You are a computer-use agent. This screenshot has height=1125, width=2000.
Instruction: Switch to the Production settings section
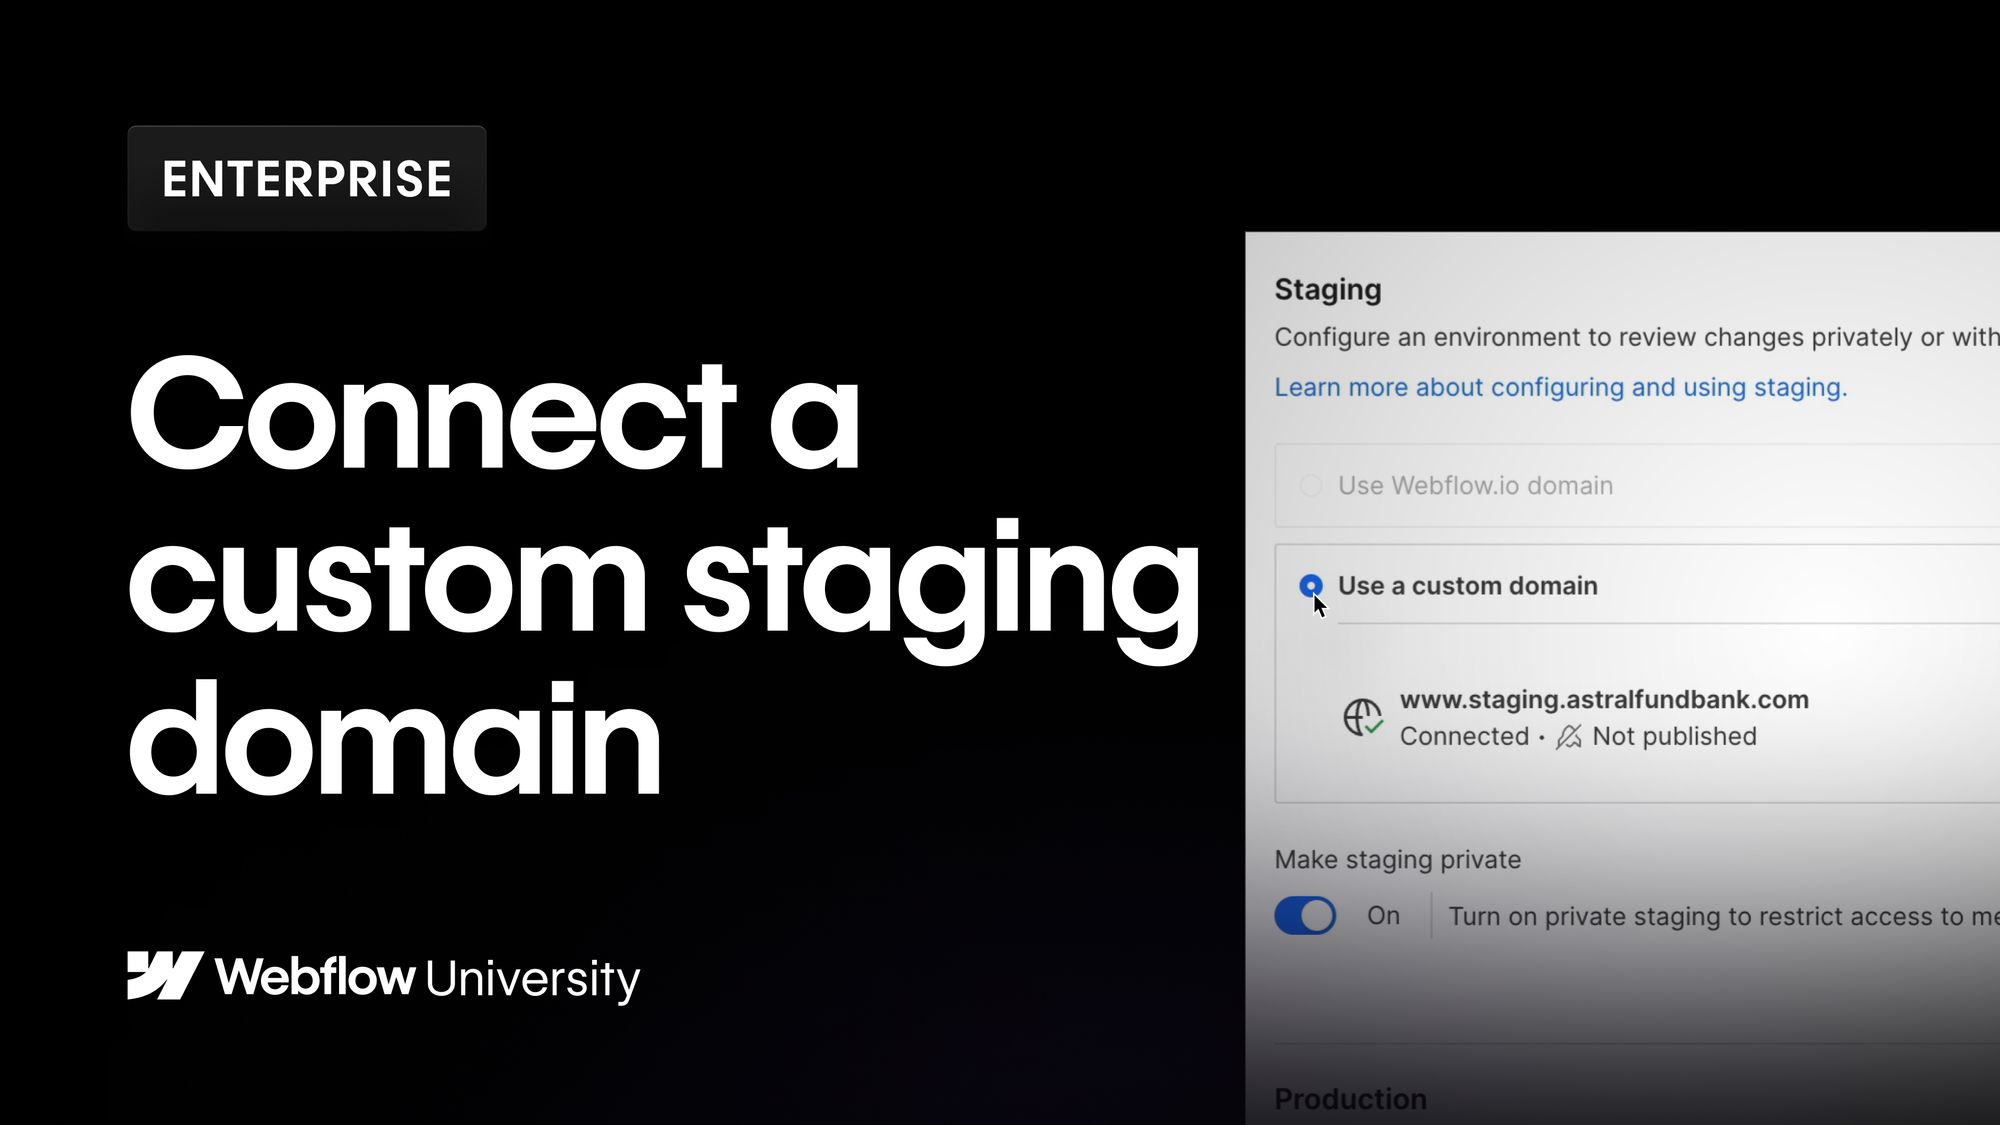(x=1350, y=1098)
